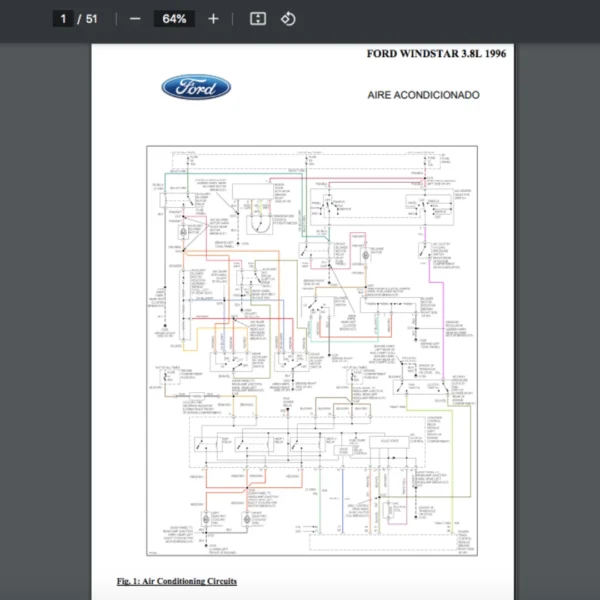
Task: Click the FORD WINDSTAR 3.8L 1996 header
Action: pyautogui.click(x=436, y=53)
